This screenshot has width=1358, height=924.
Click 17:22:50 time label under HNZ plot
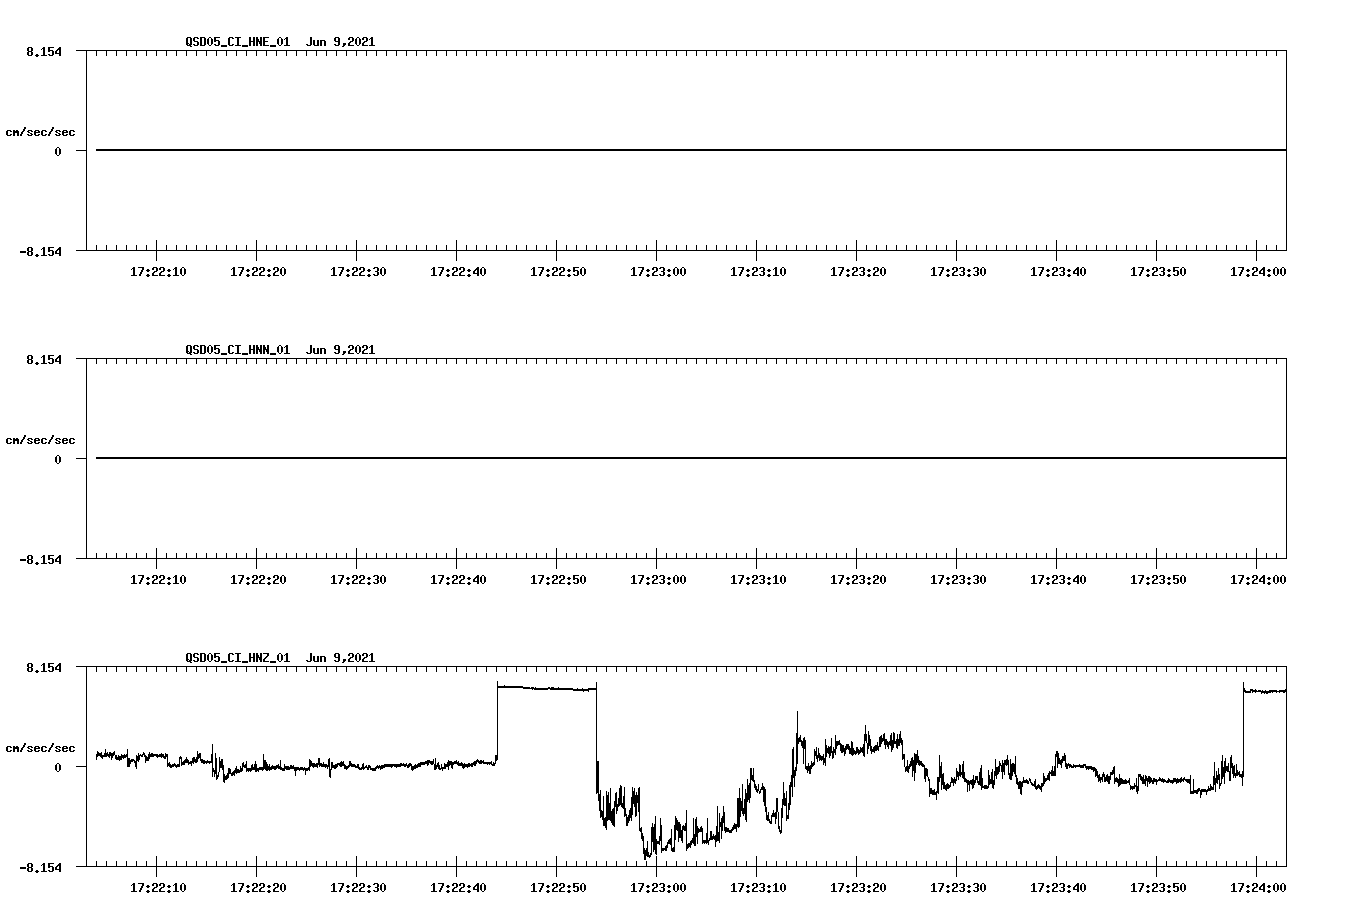pos(558,887)
